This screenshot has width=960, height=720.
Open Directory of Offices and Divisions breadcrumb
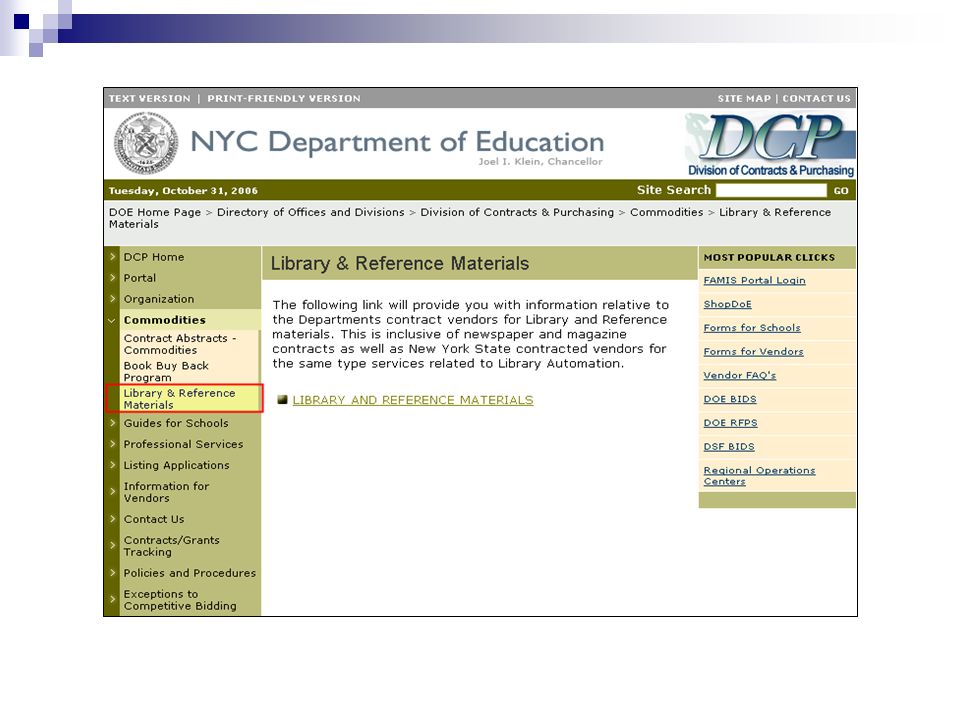(310, 212)
